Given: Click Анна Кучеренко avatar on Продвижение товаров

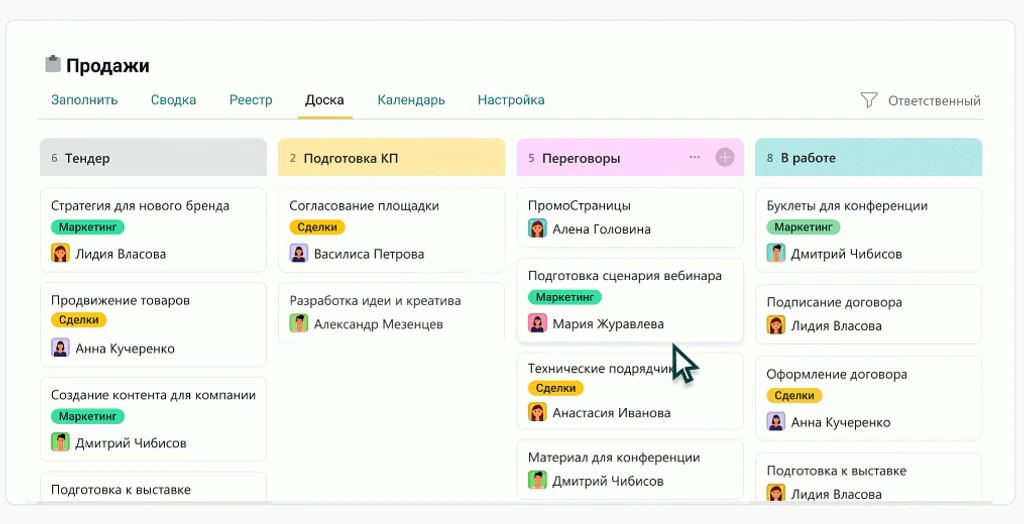Looking at the screenshot, I should [x=60, y=348].
